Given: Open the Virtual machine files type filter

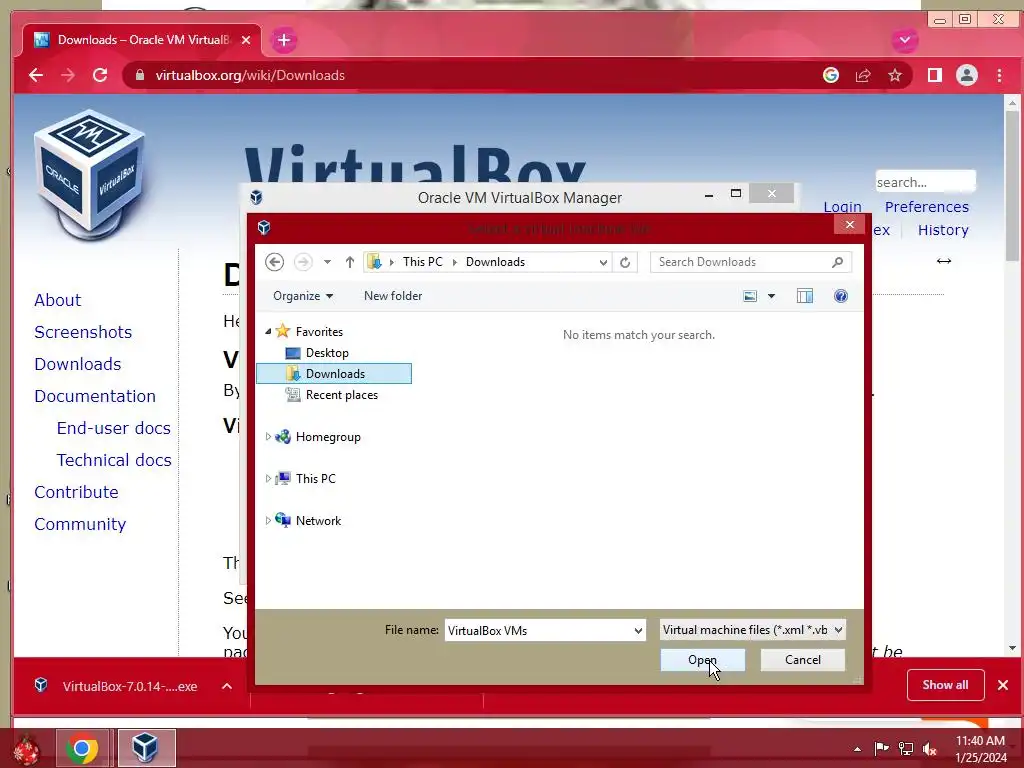Looking at the screenshot, I should [752, 630].
